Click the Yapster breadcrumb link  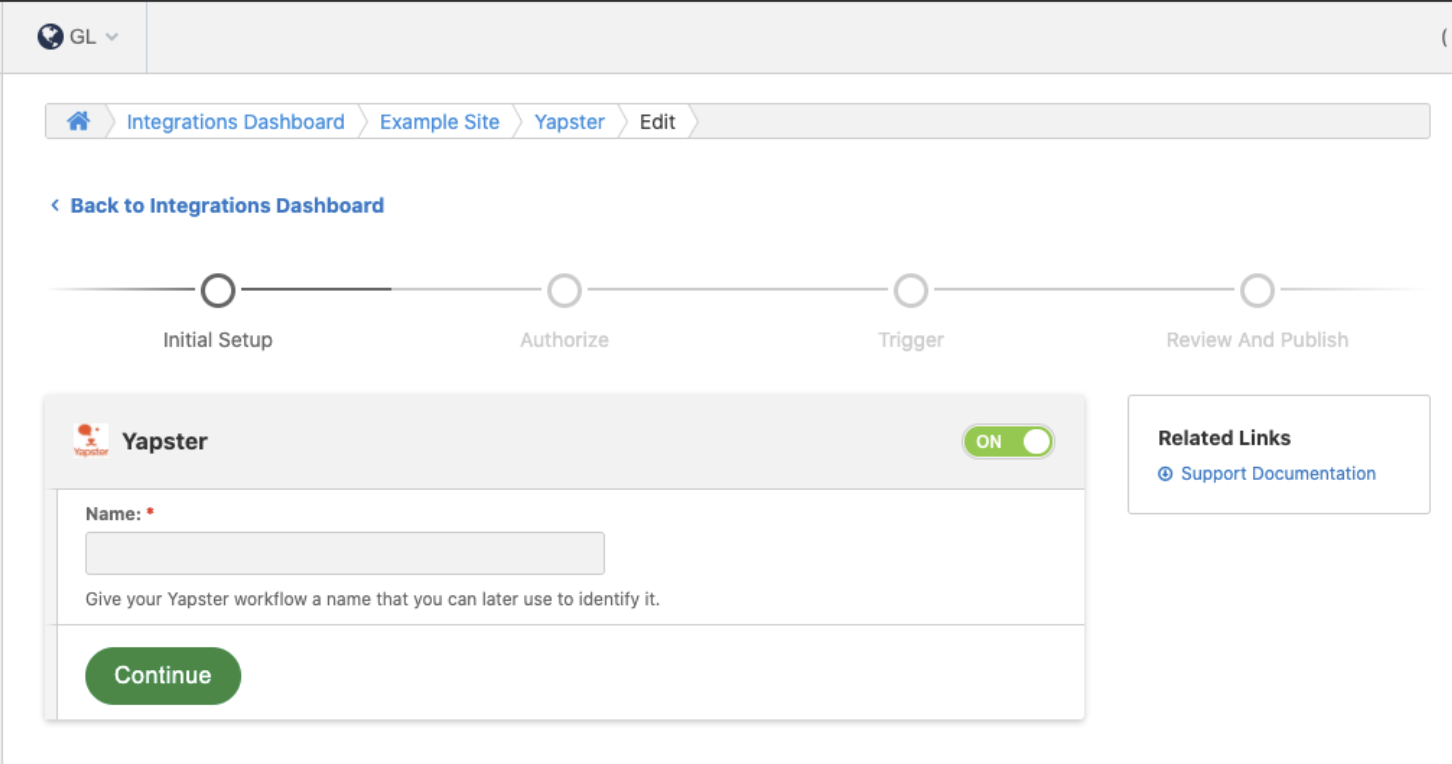click(x=569, y=121)
